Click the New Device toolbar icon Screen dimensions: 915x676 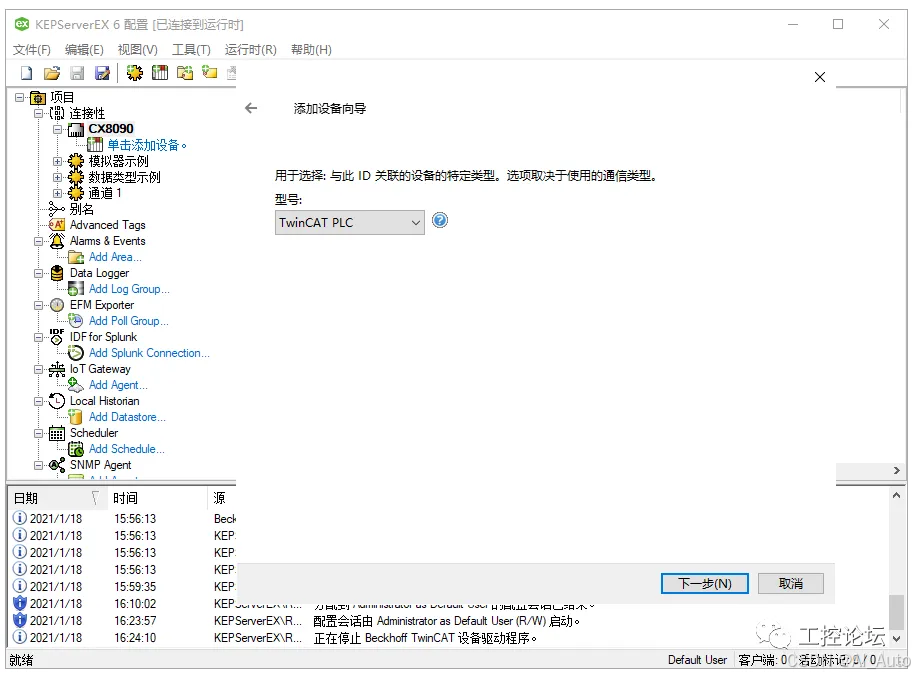[160, 73]
